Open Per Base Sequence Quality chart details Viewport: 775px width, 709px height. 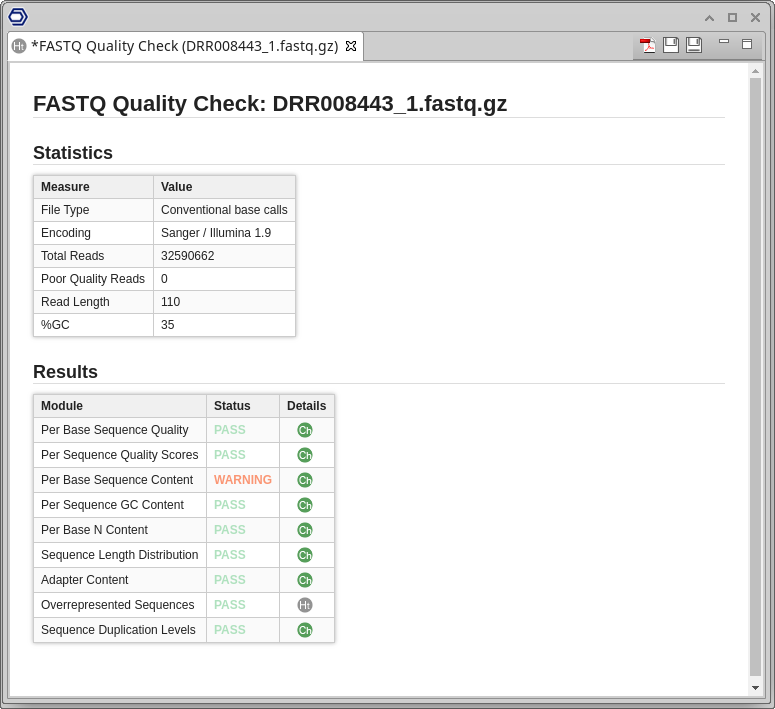305,430
